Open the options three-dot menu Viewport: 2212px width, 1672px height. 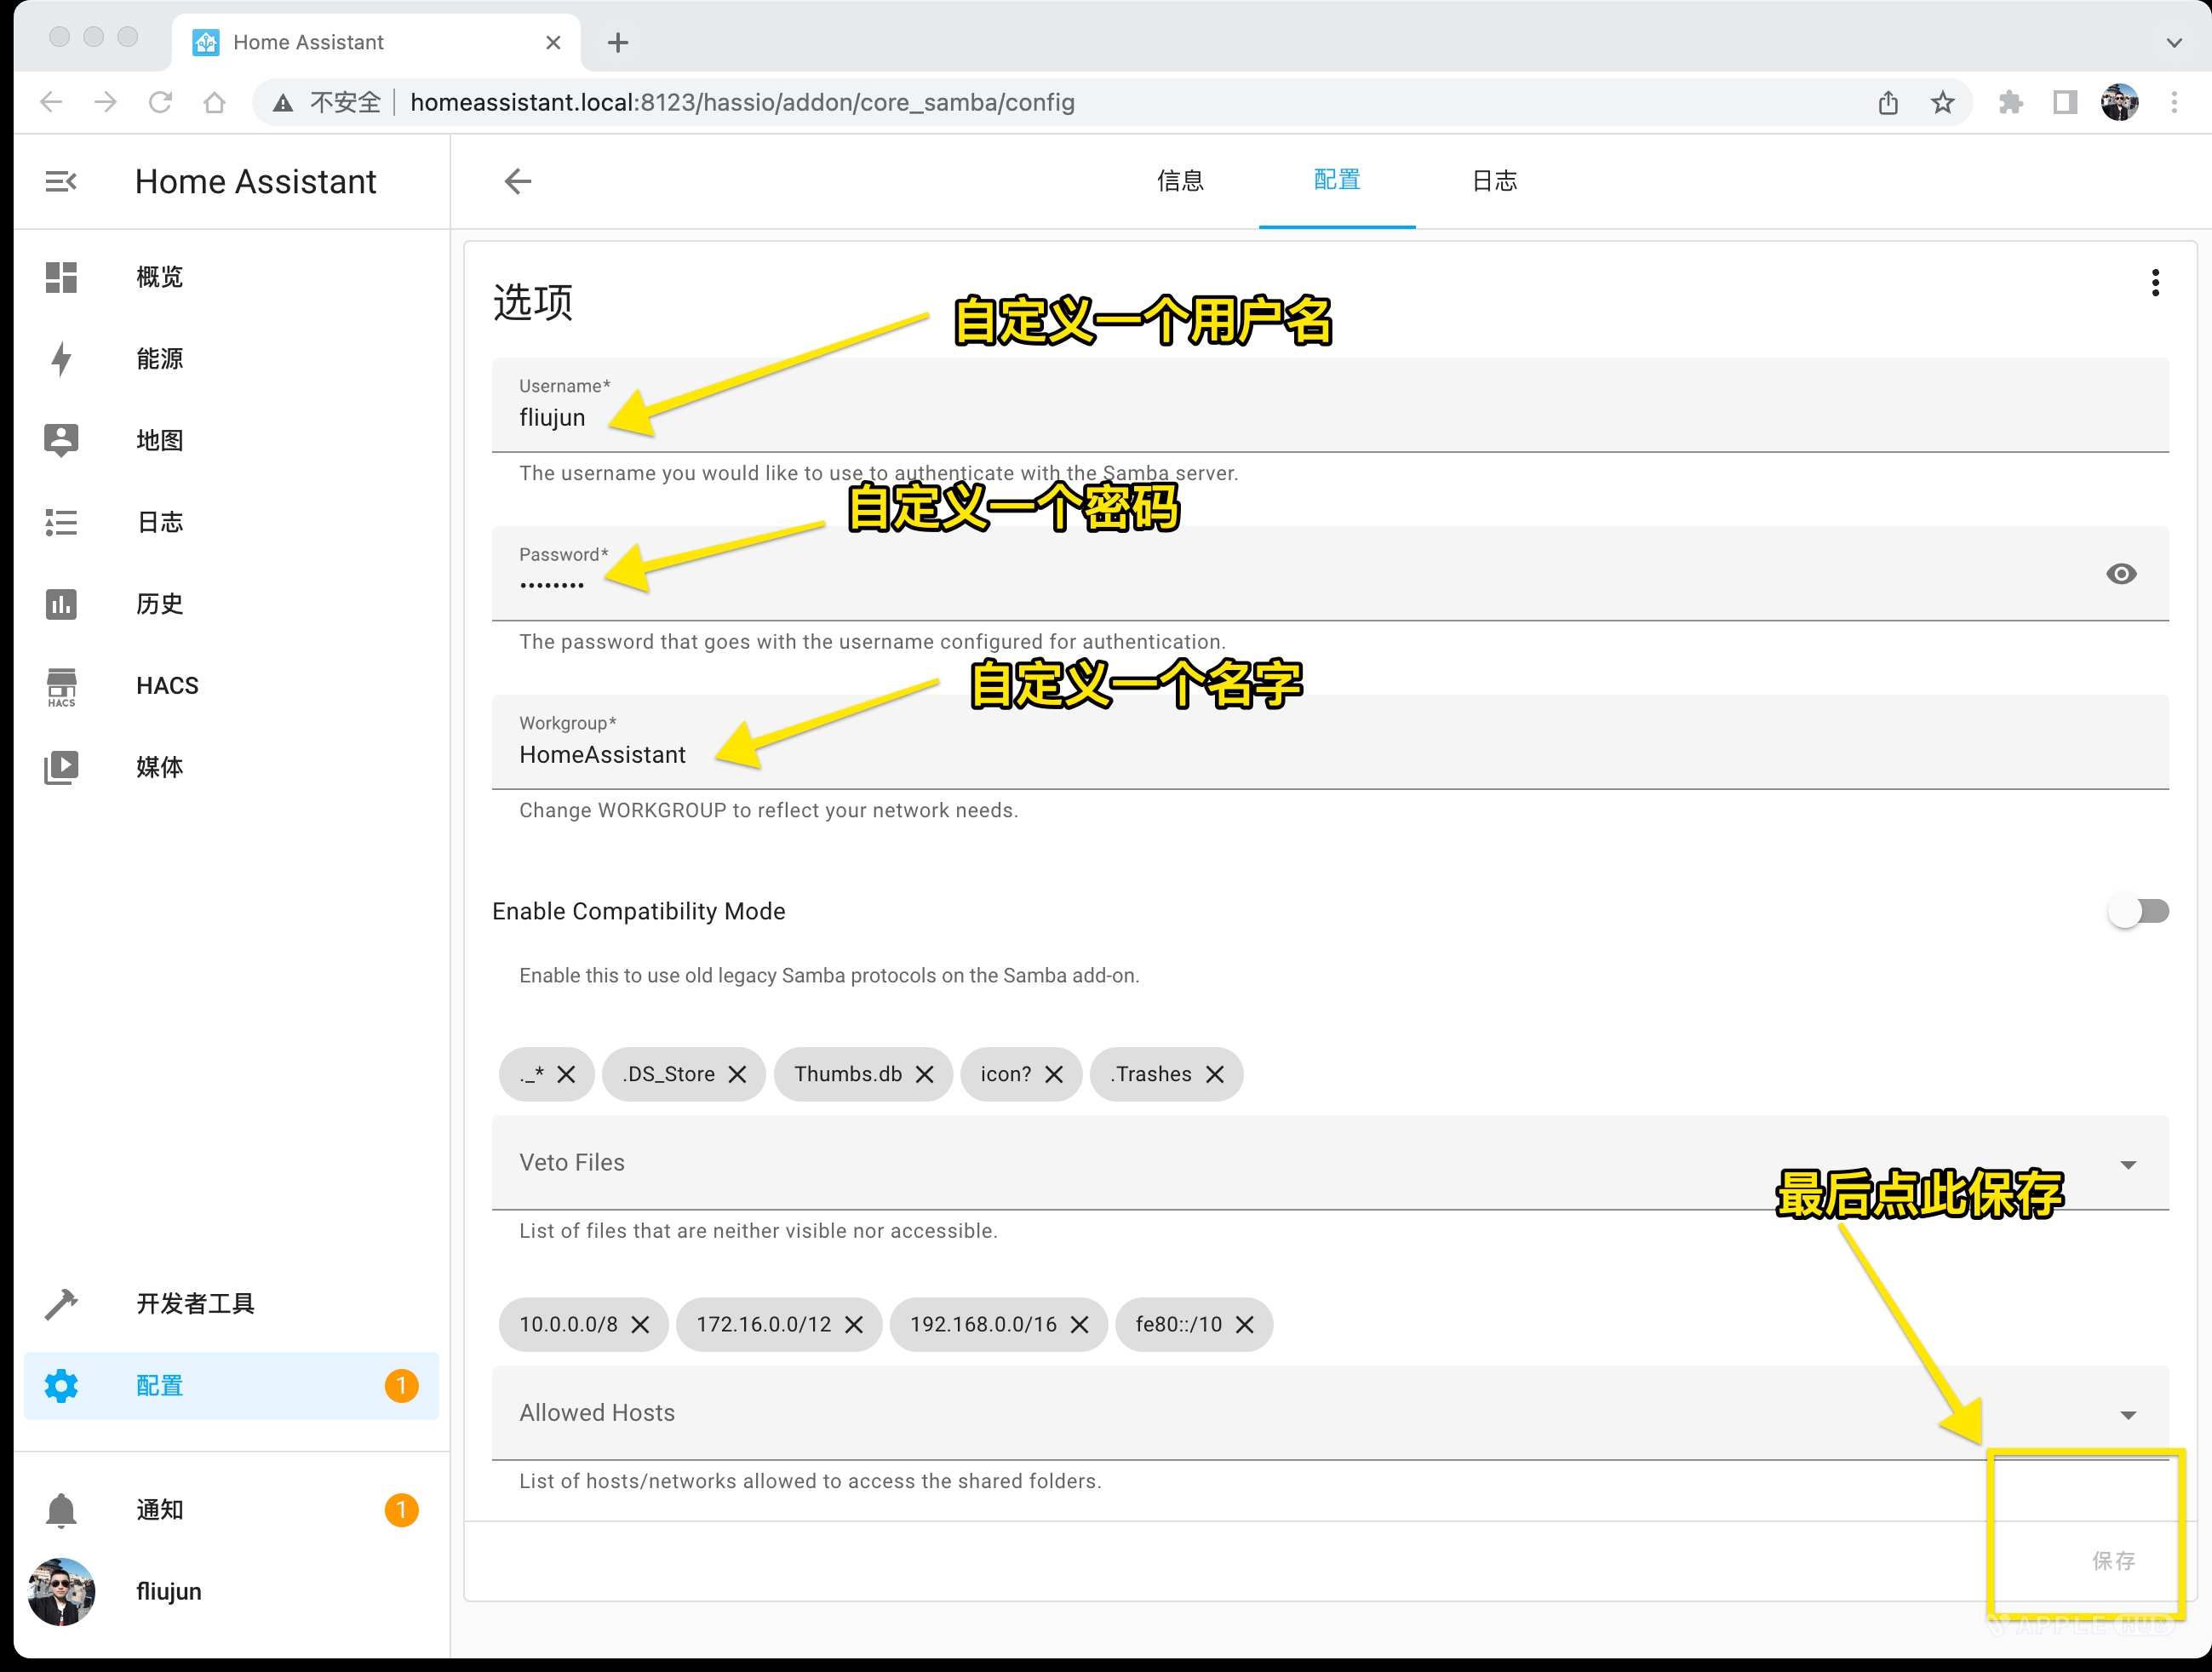[2155, 283]
